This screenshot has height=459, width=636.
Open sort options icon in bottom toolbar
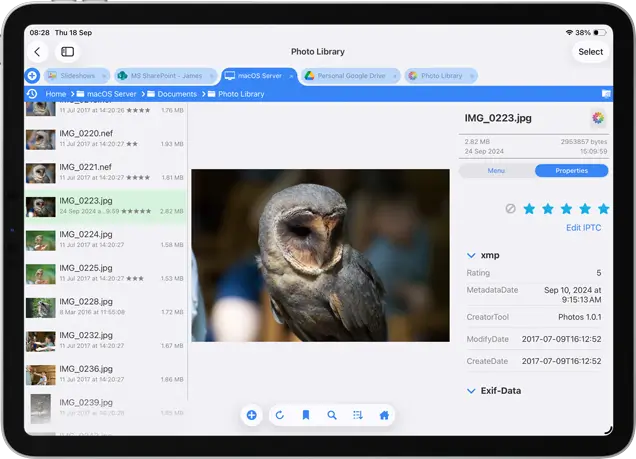click(x=358, y=415)
